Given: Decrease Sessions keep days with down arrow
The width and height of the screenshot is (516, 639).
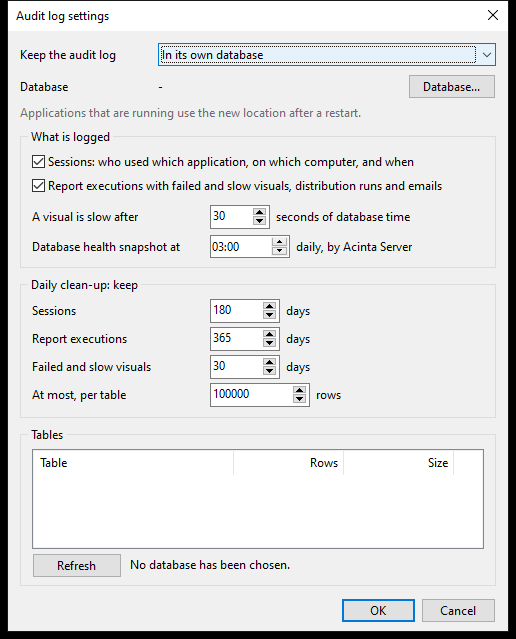Looking at the screenshot, I should (269, 315).
